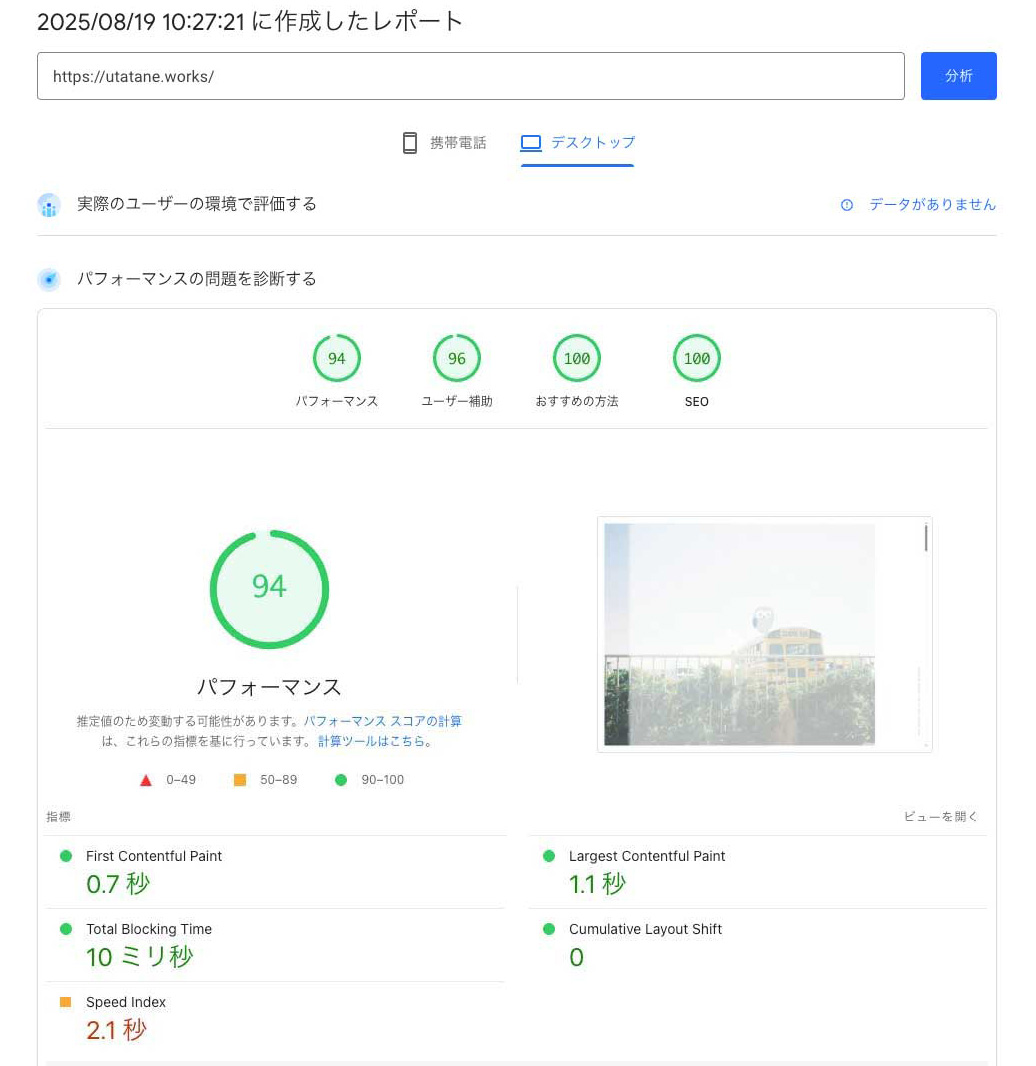Screen dimensions: 1036x1066
Task: Expand the Largest Contentful Paint metric
Action: point(647,856)
